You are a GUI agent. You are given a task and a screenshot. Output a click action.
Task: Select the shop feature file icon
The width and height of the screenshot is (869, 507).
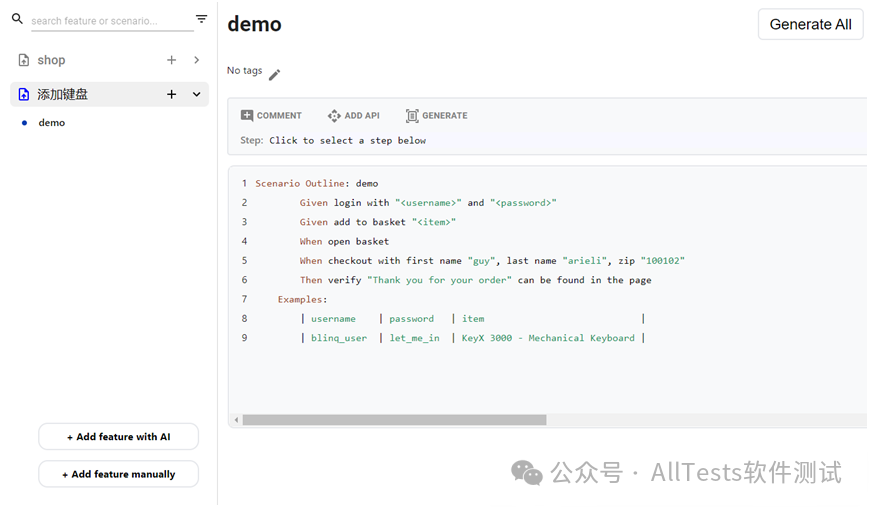[24, 60]
